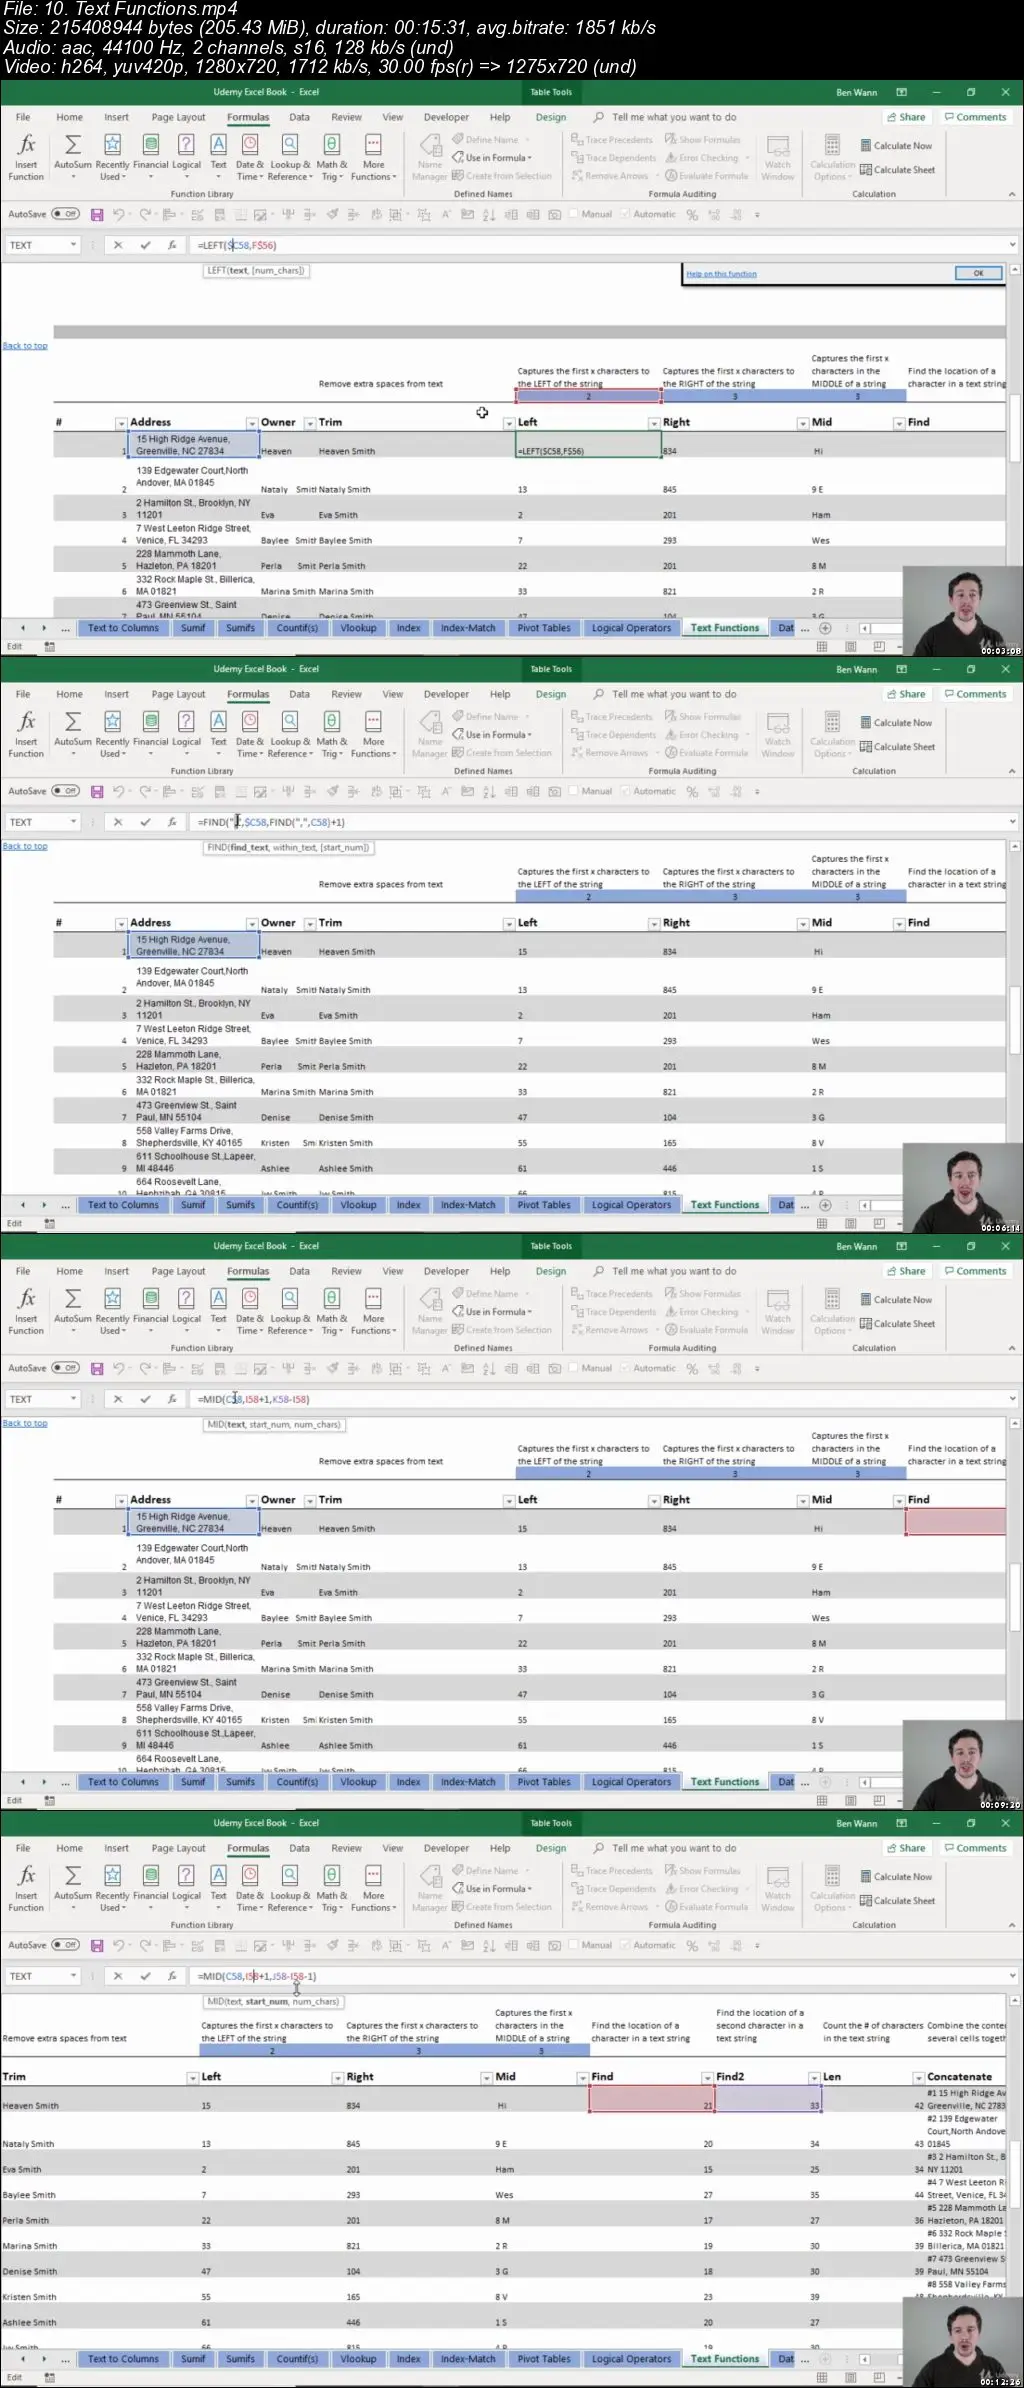Open Text functions icon in the 00:06:14 frame
The height and width of the screenshot is (2388, 1024).
218,722
